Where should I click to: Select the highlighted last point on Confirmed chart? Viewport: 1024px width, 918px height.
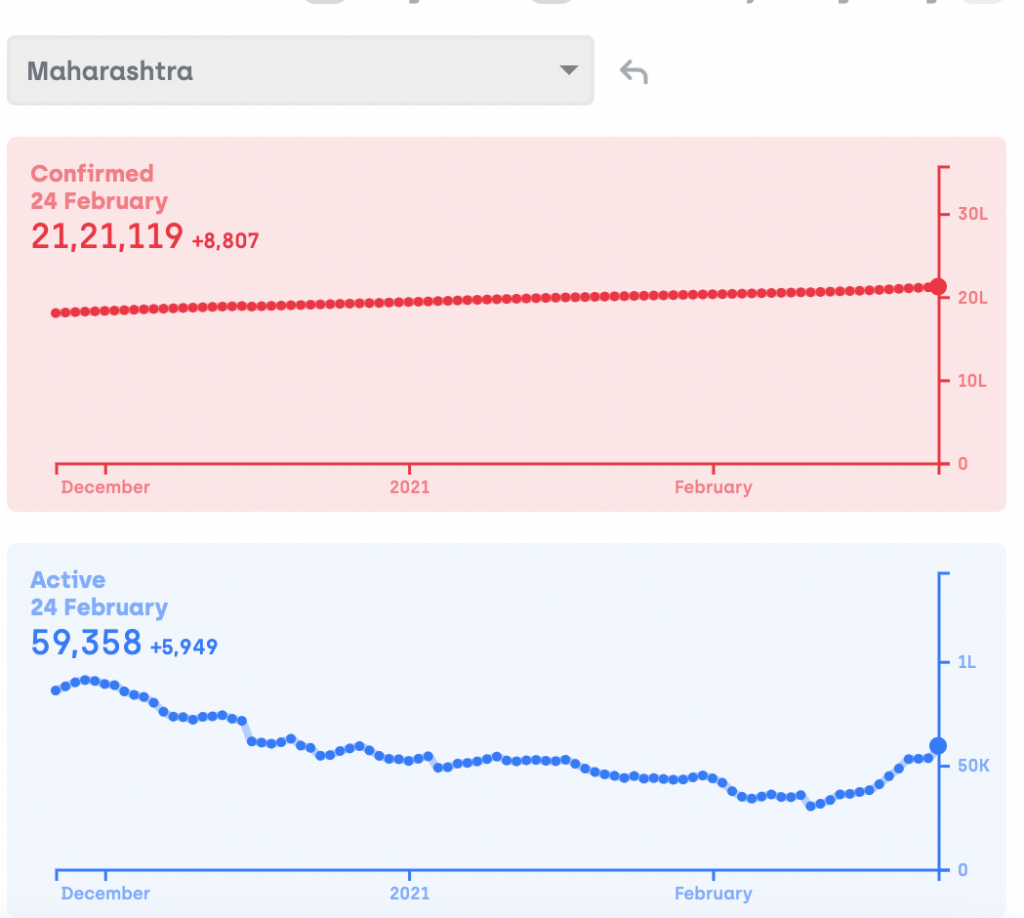[937, 287]
